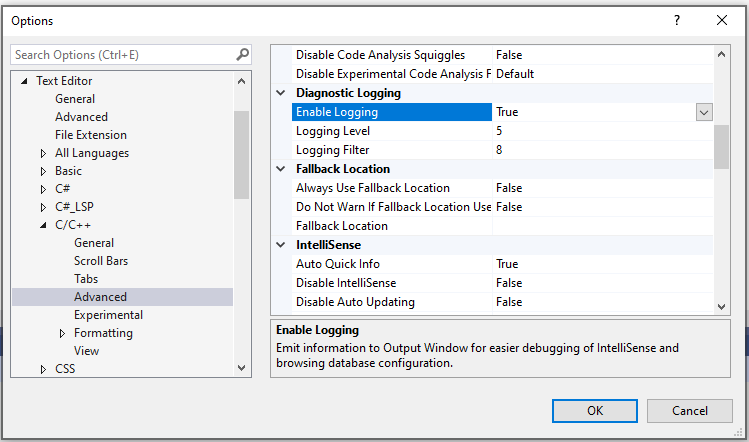
Task: Click the Auto Quick Info True value
Action: [x=507, y=264]
